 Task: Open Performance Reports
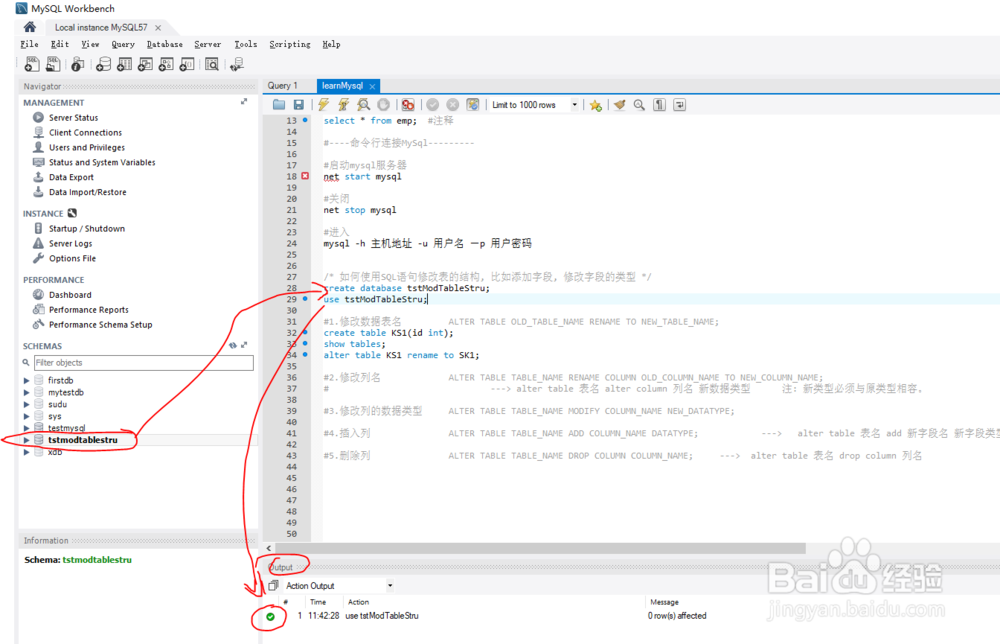tap(89, 310)
